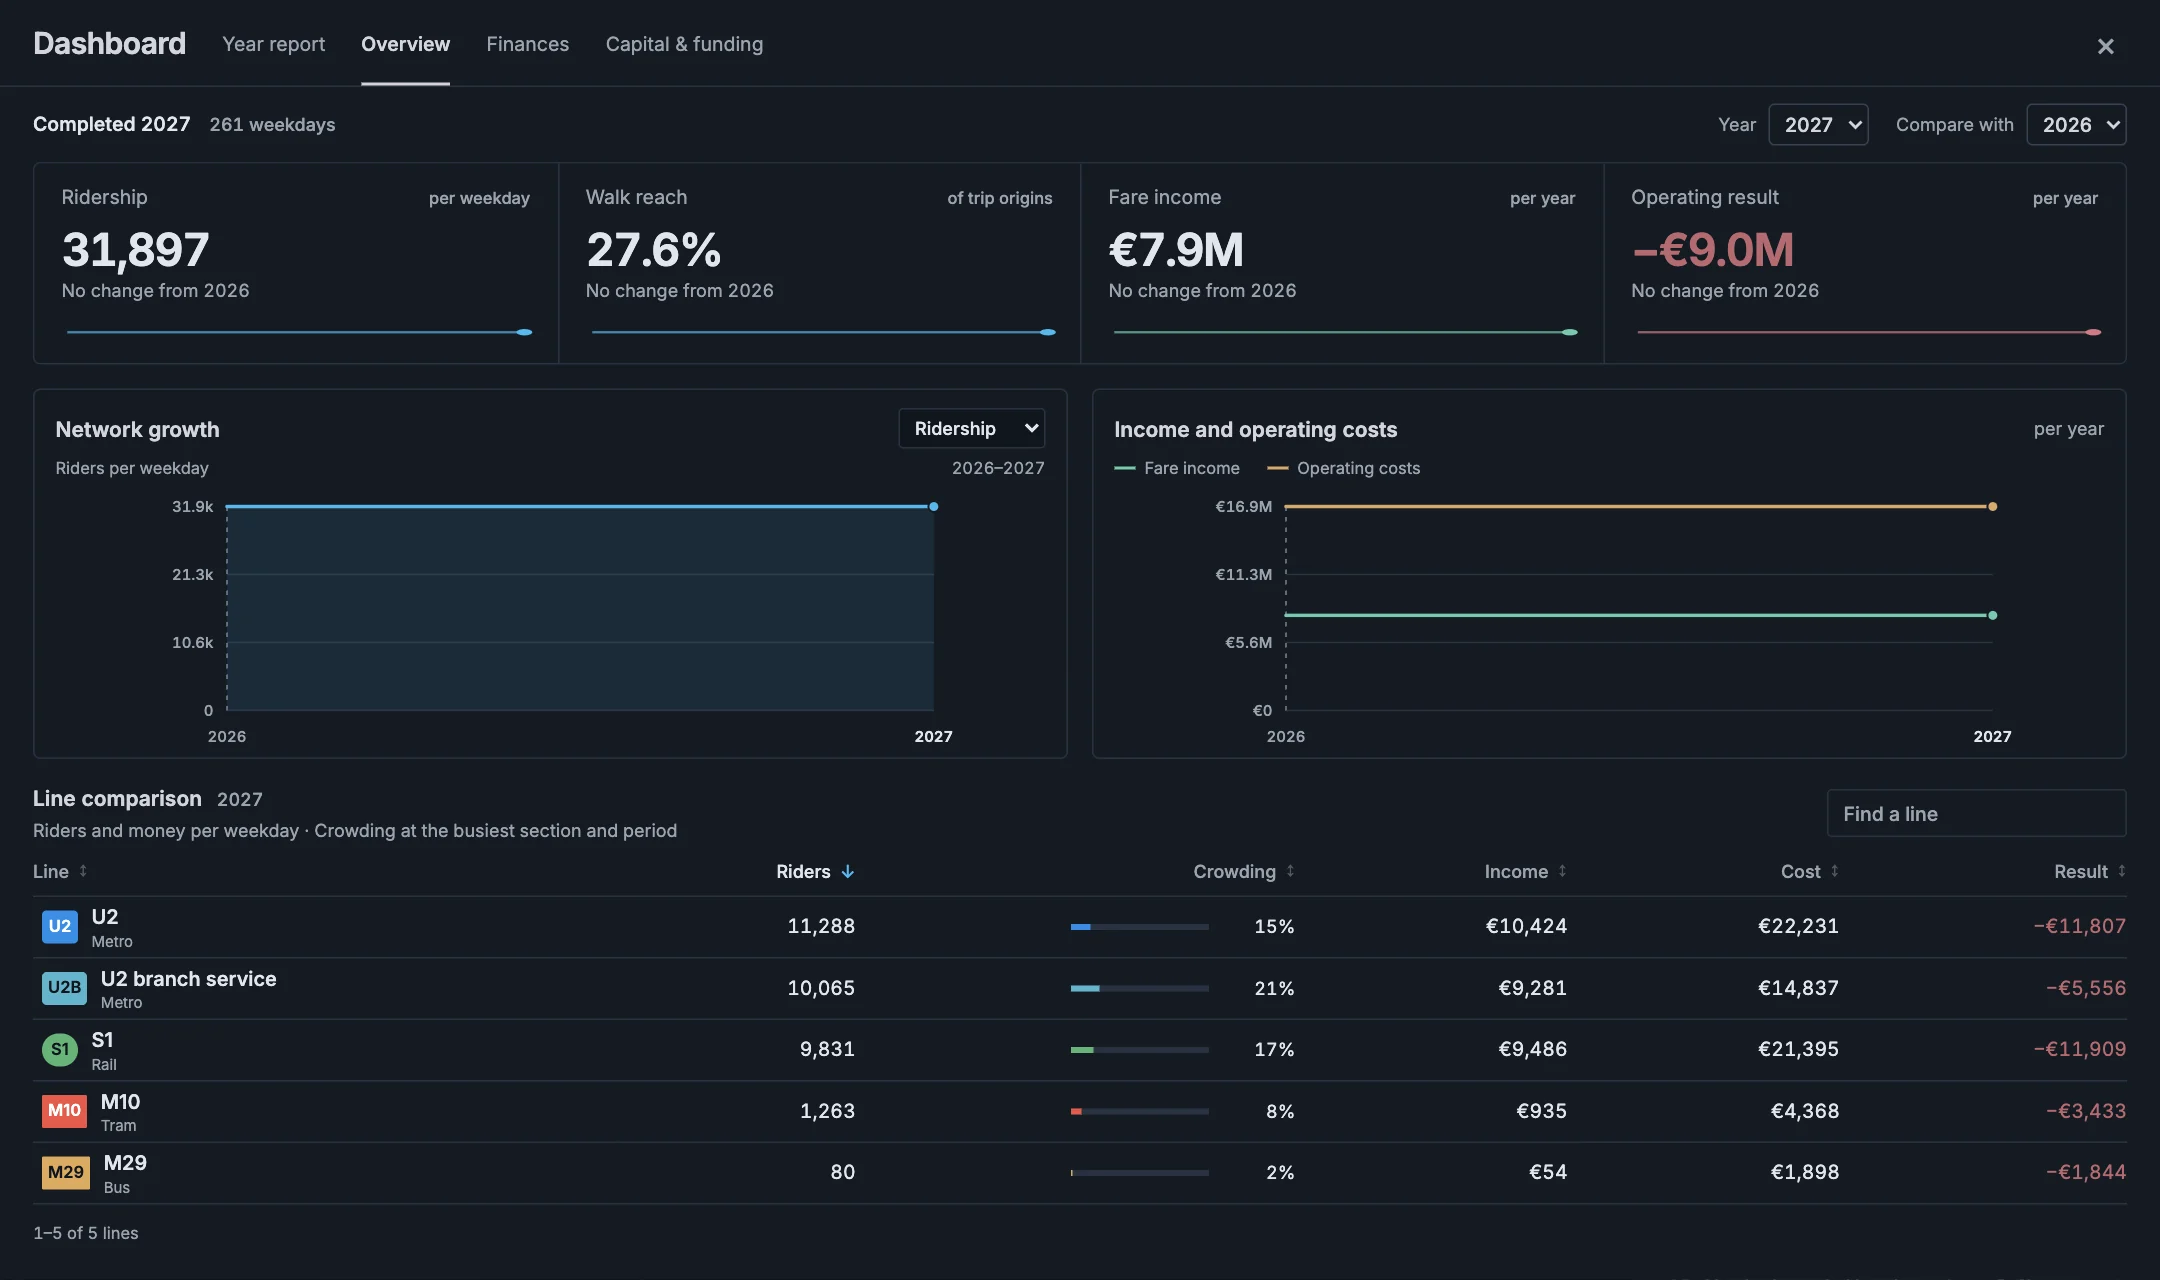Open the Network growth Ridership dropdown
This screenshot has width=2160, height=1280.
coord(971,428)
